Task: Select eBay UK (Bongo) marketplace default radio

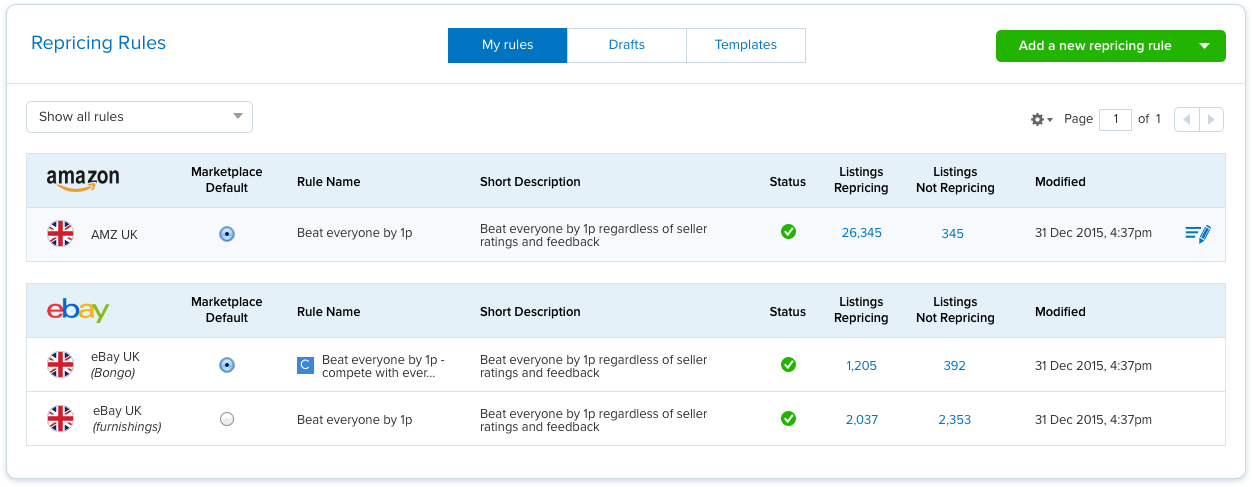Action: [x=227, y=365]
